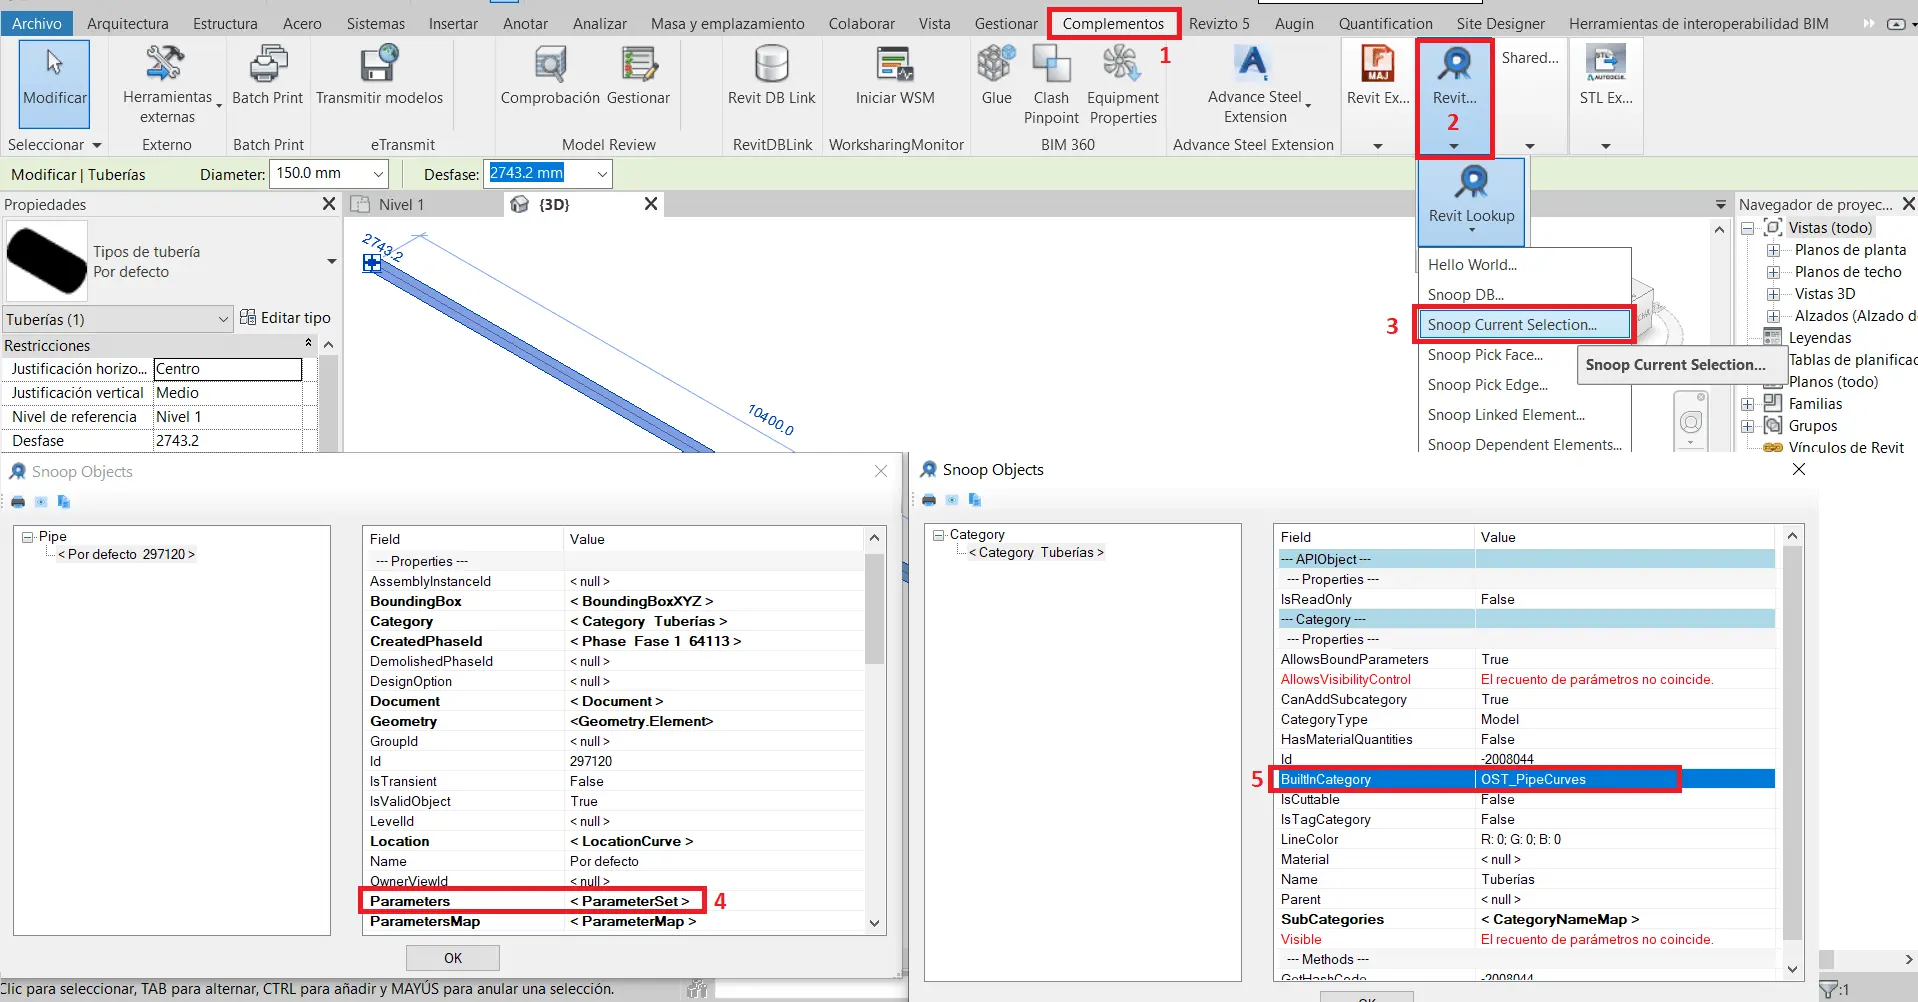Image resolution: width=1918 pixels, height=1002 pixels.
Task: Switch to {3D} view tab
Action: [553, 204]
